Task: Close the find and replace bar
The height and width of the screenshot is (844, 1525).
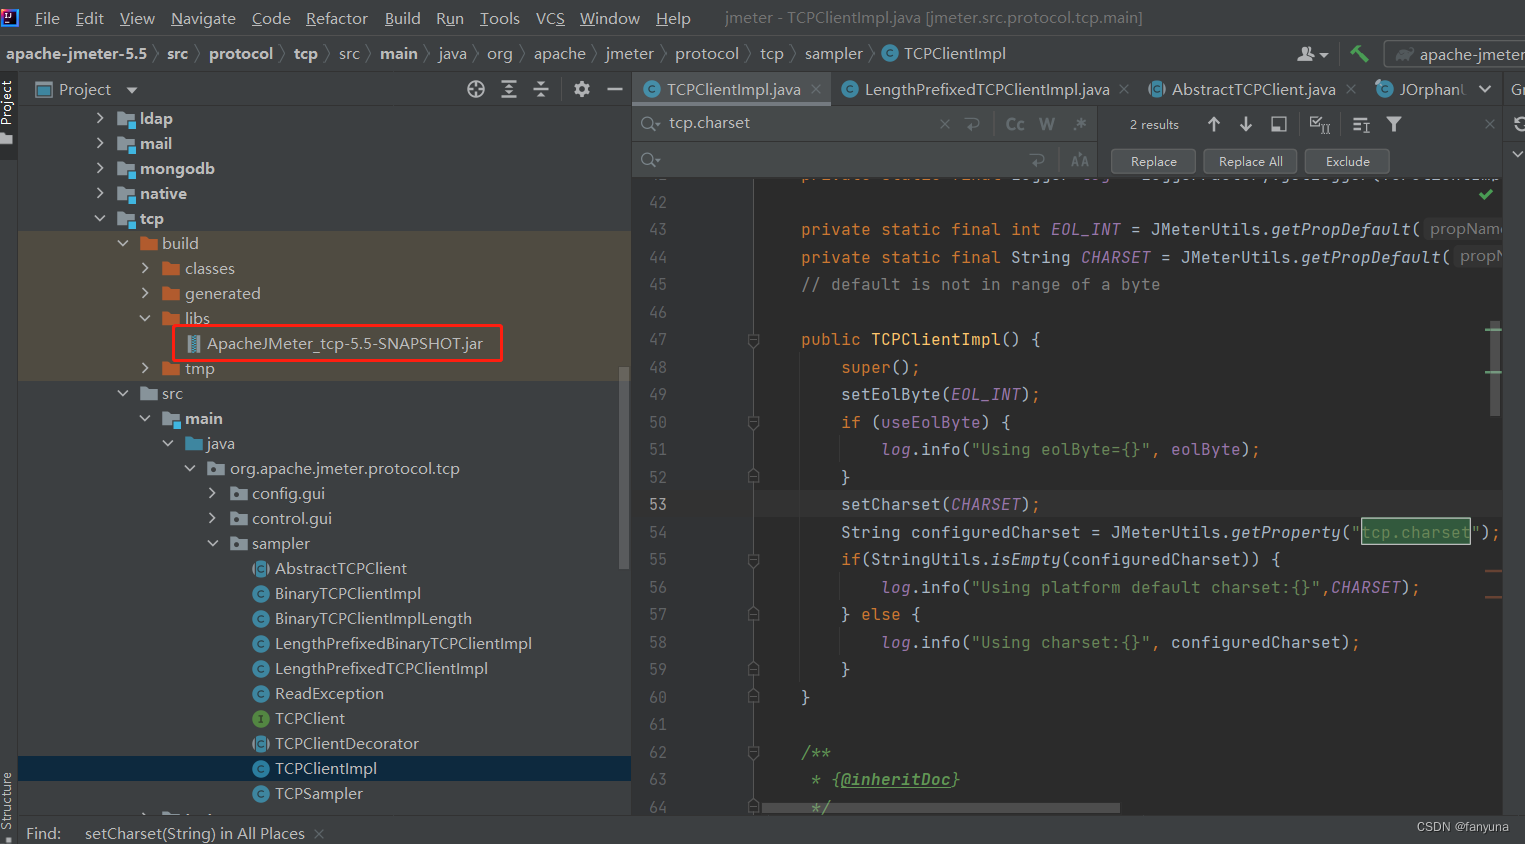Action: (x=1490, y=124)
